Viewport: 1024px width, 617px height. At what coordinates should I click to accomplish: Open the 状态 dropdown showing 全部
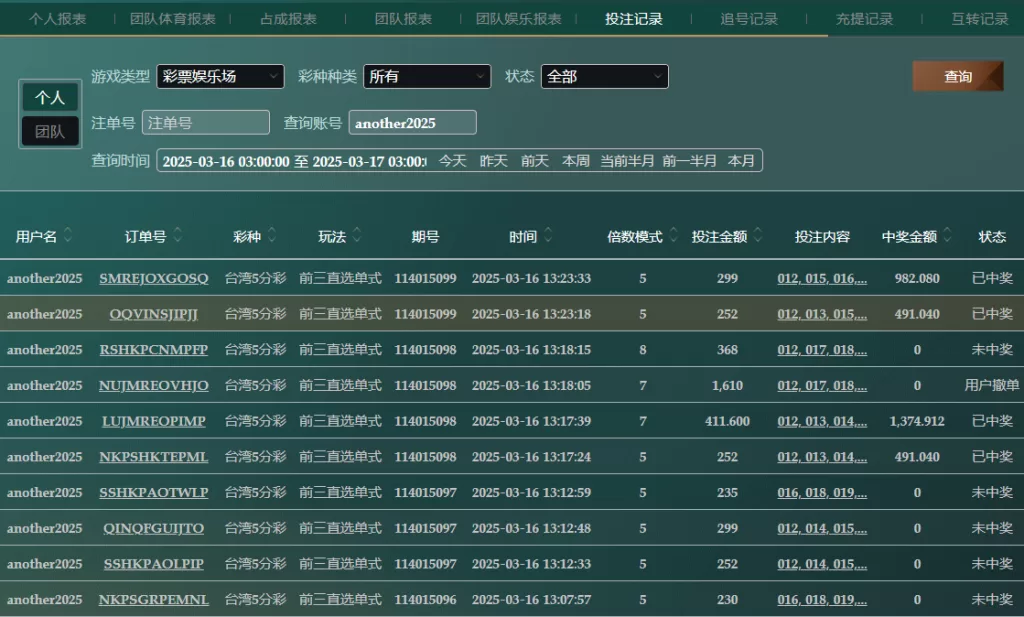(605, 76)
